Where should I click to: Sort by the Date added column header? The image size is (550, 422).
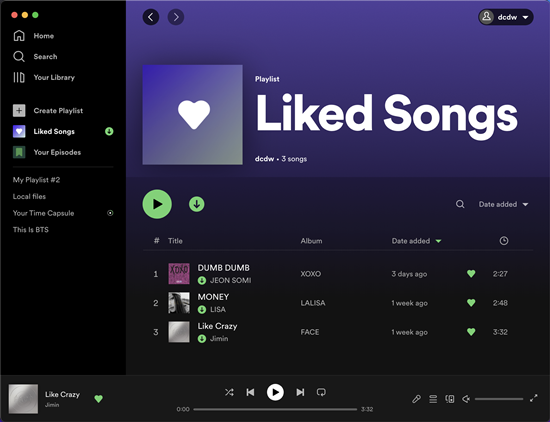(416, 241)
